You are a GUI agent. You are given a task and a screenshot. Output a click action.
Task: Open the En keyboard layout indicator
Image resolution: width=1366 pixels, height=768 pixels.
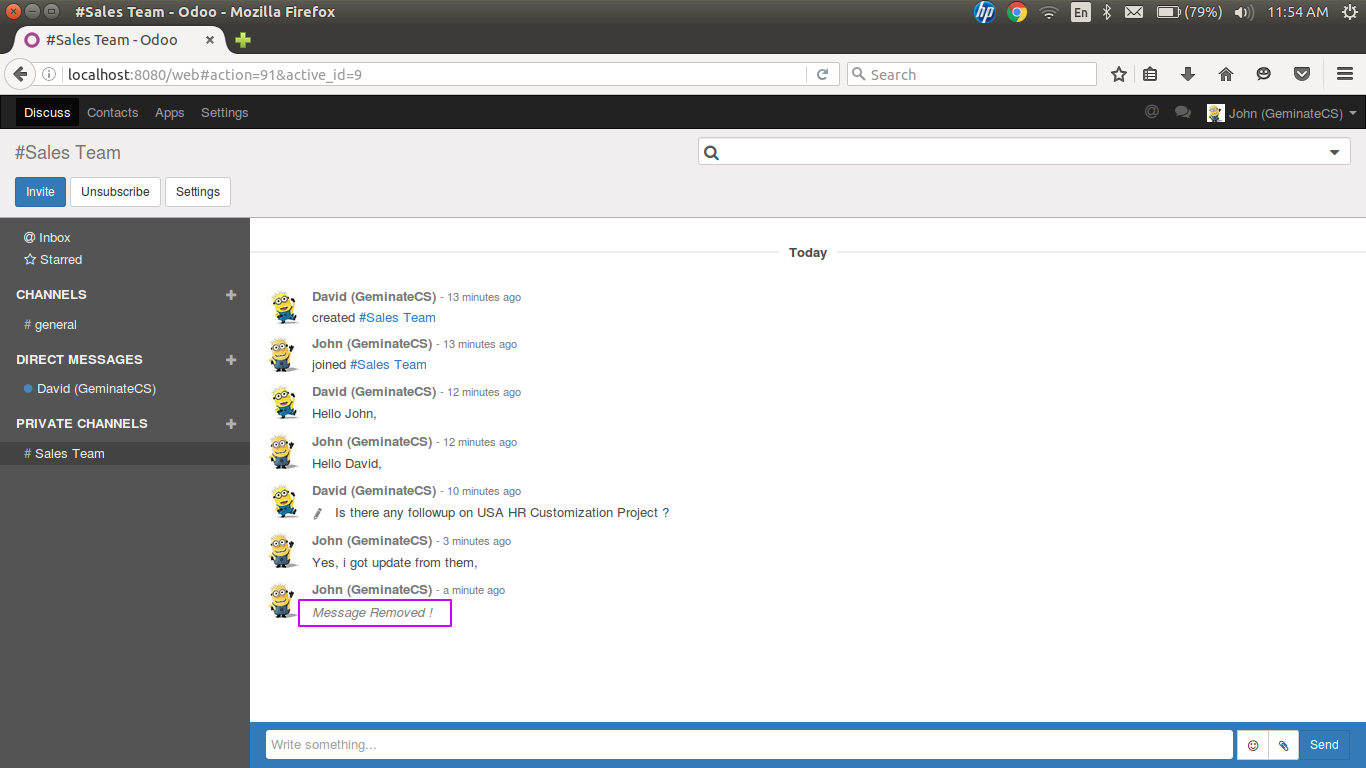click(x=1081, y=12)
